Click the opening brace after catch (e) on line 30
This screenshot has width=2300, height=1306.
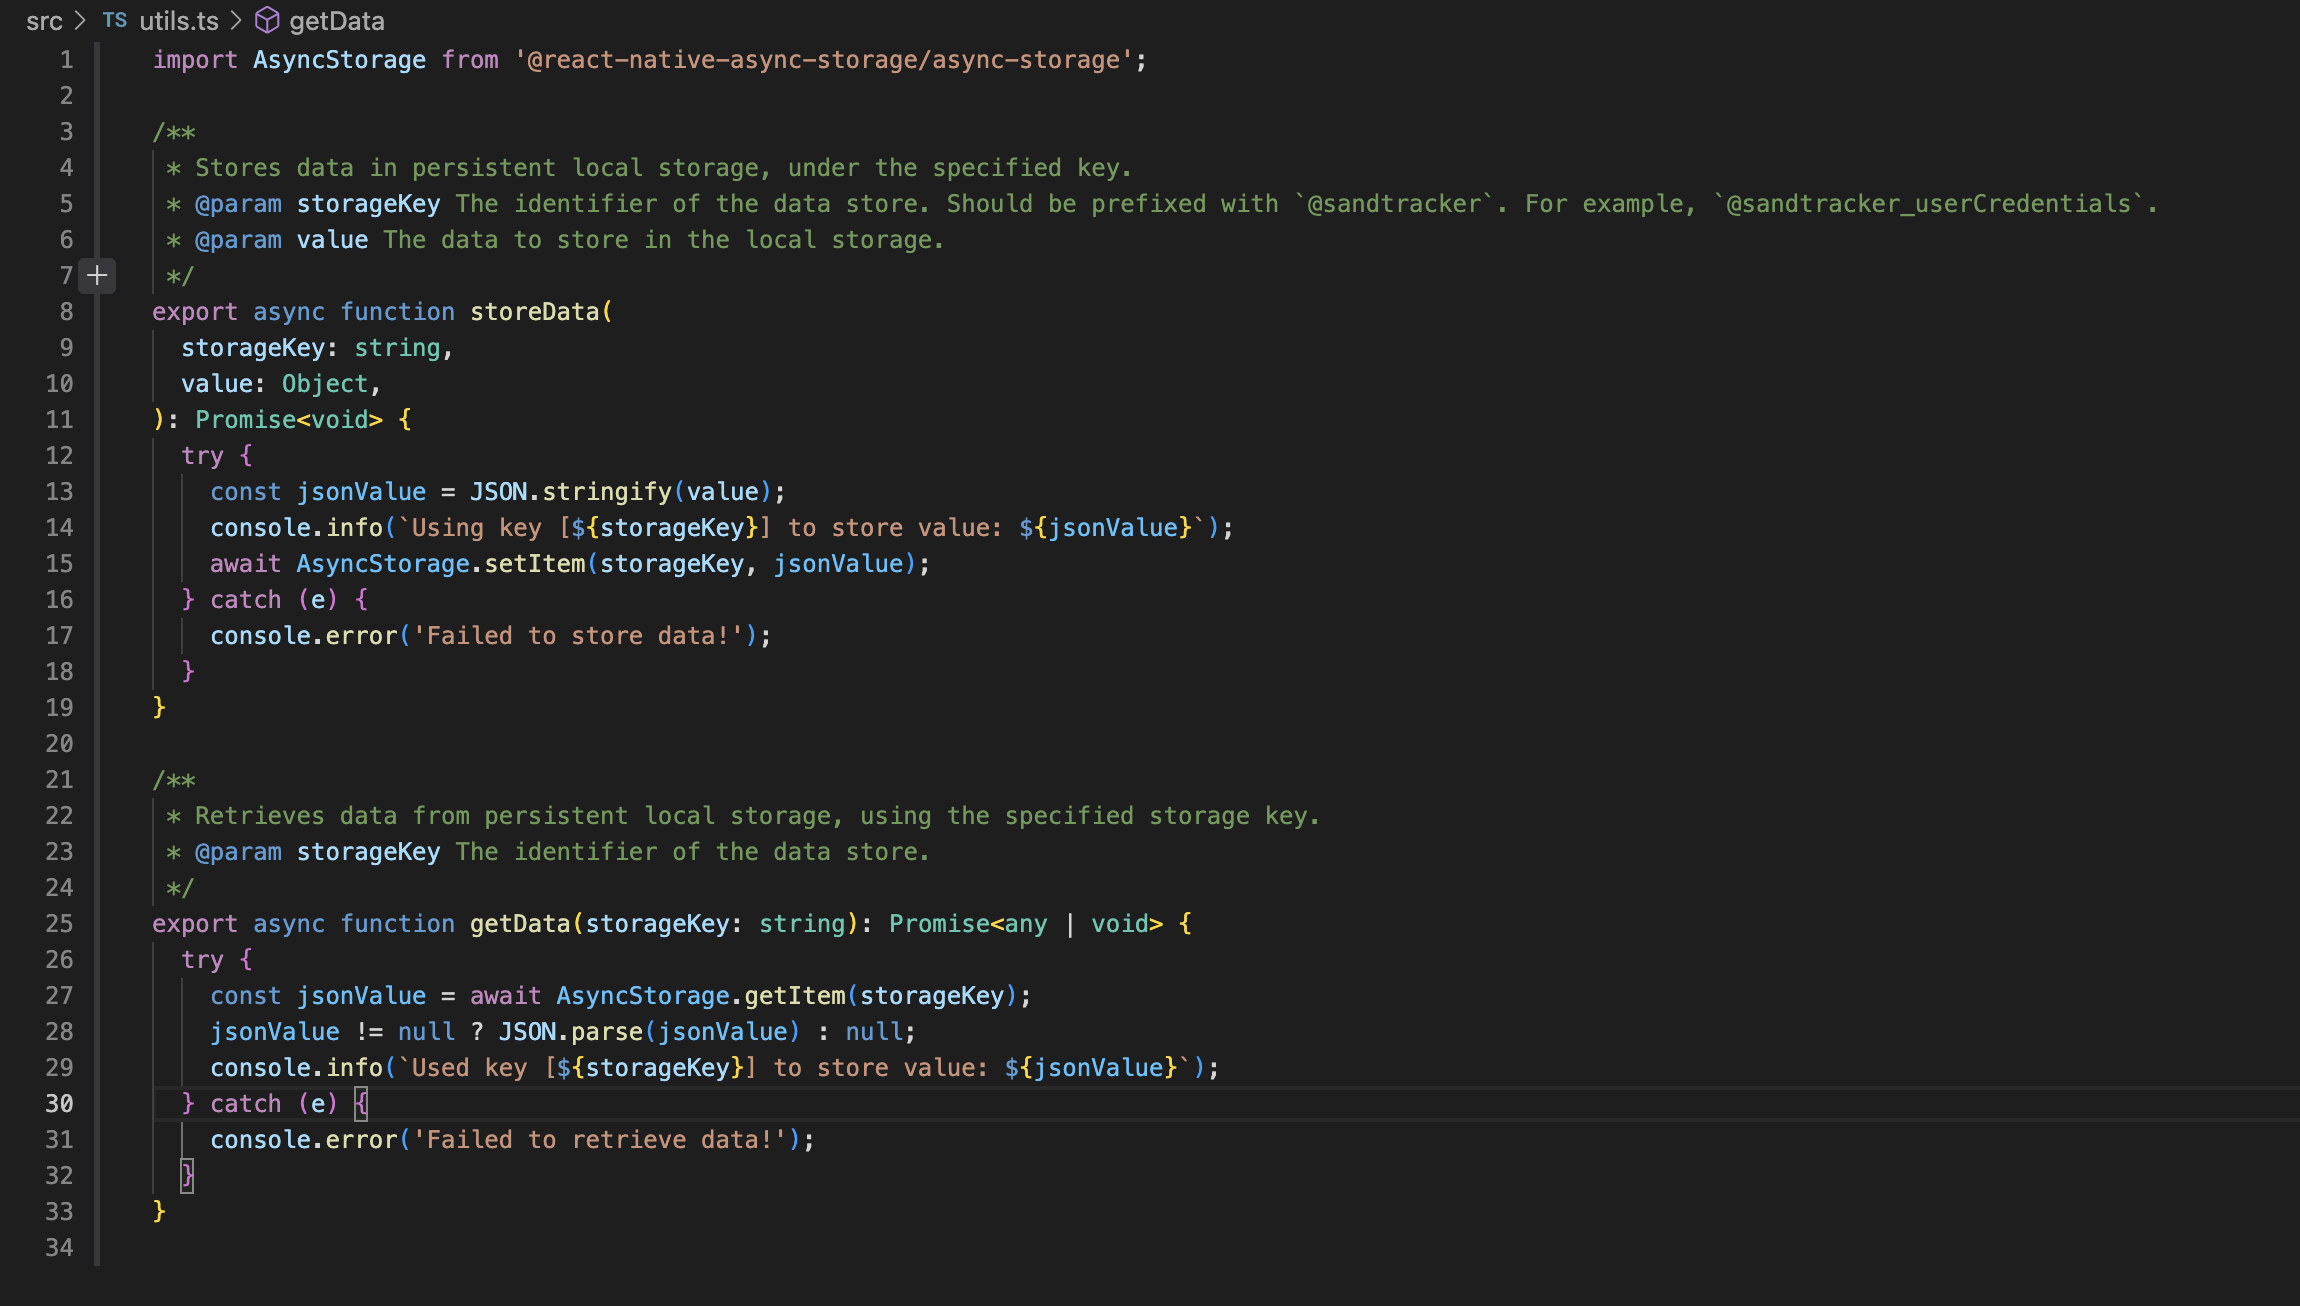(x=361, y=1104)
